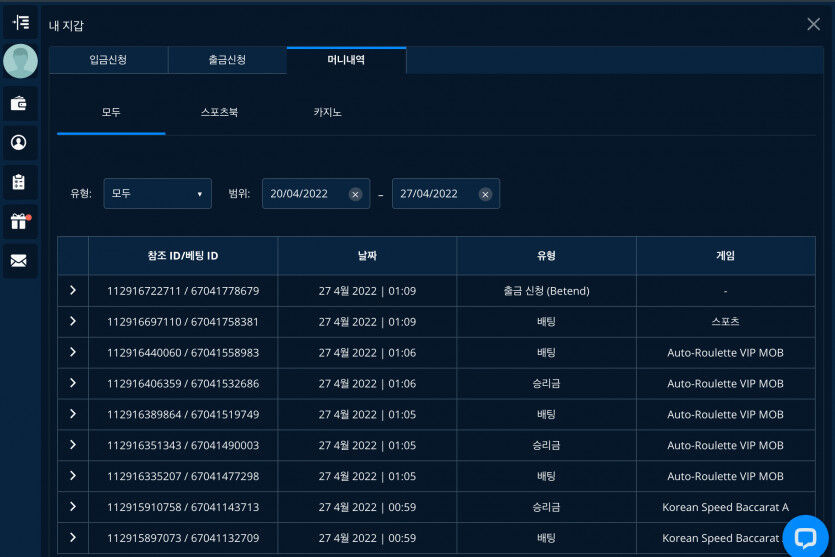The height and width of the screenshot is (557, 835).
Task: Click ID 112916351343 / 67041490003
Action: 183,445
